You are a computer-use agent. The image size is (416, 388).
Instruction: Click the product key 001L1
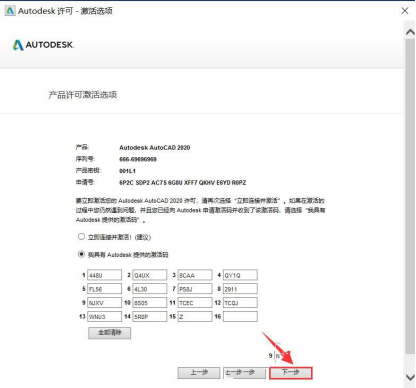point(127,171)
